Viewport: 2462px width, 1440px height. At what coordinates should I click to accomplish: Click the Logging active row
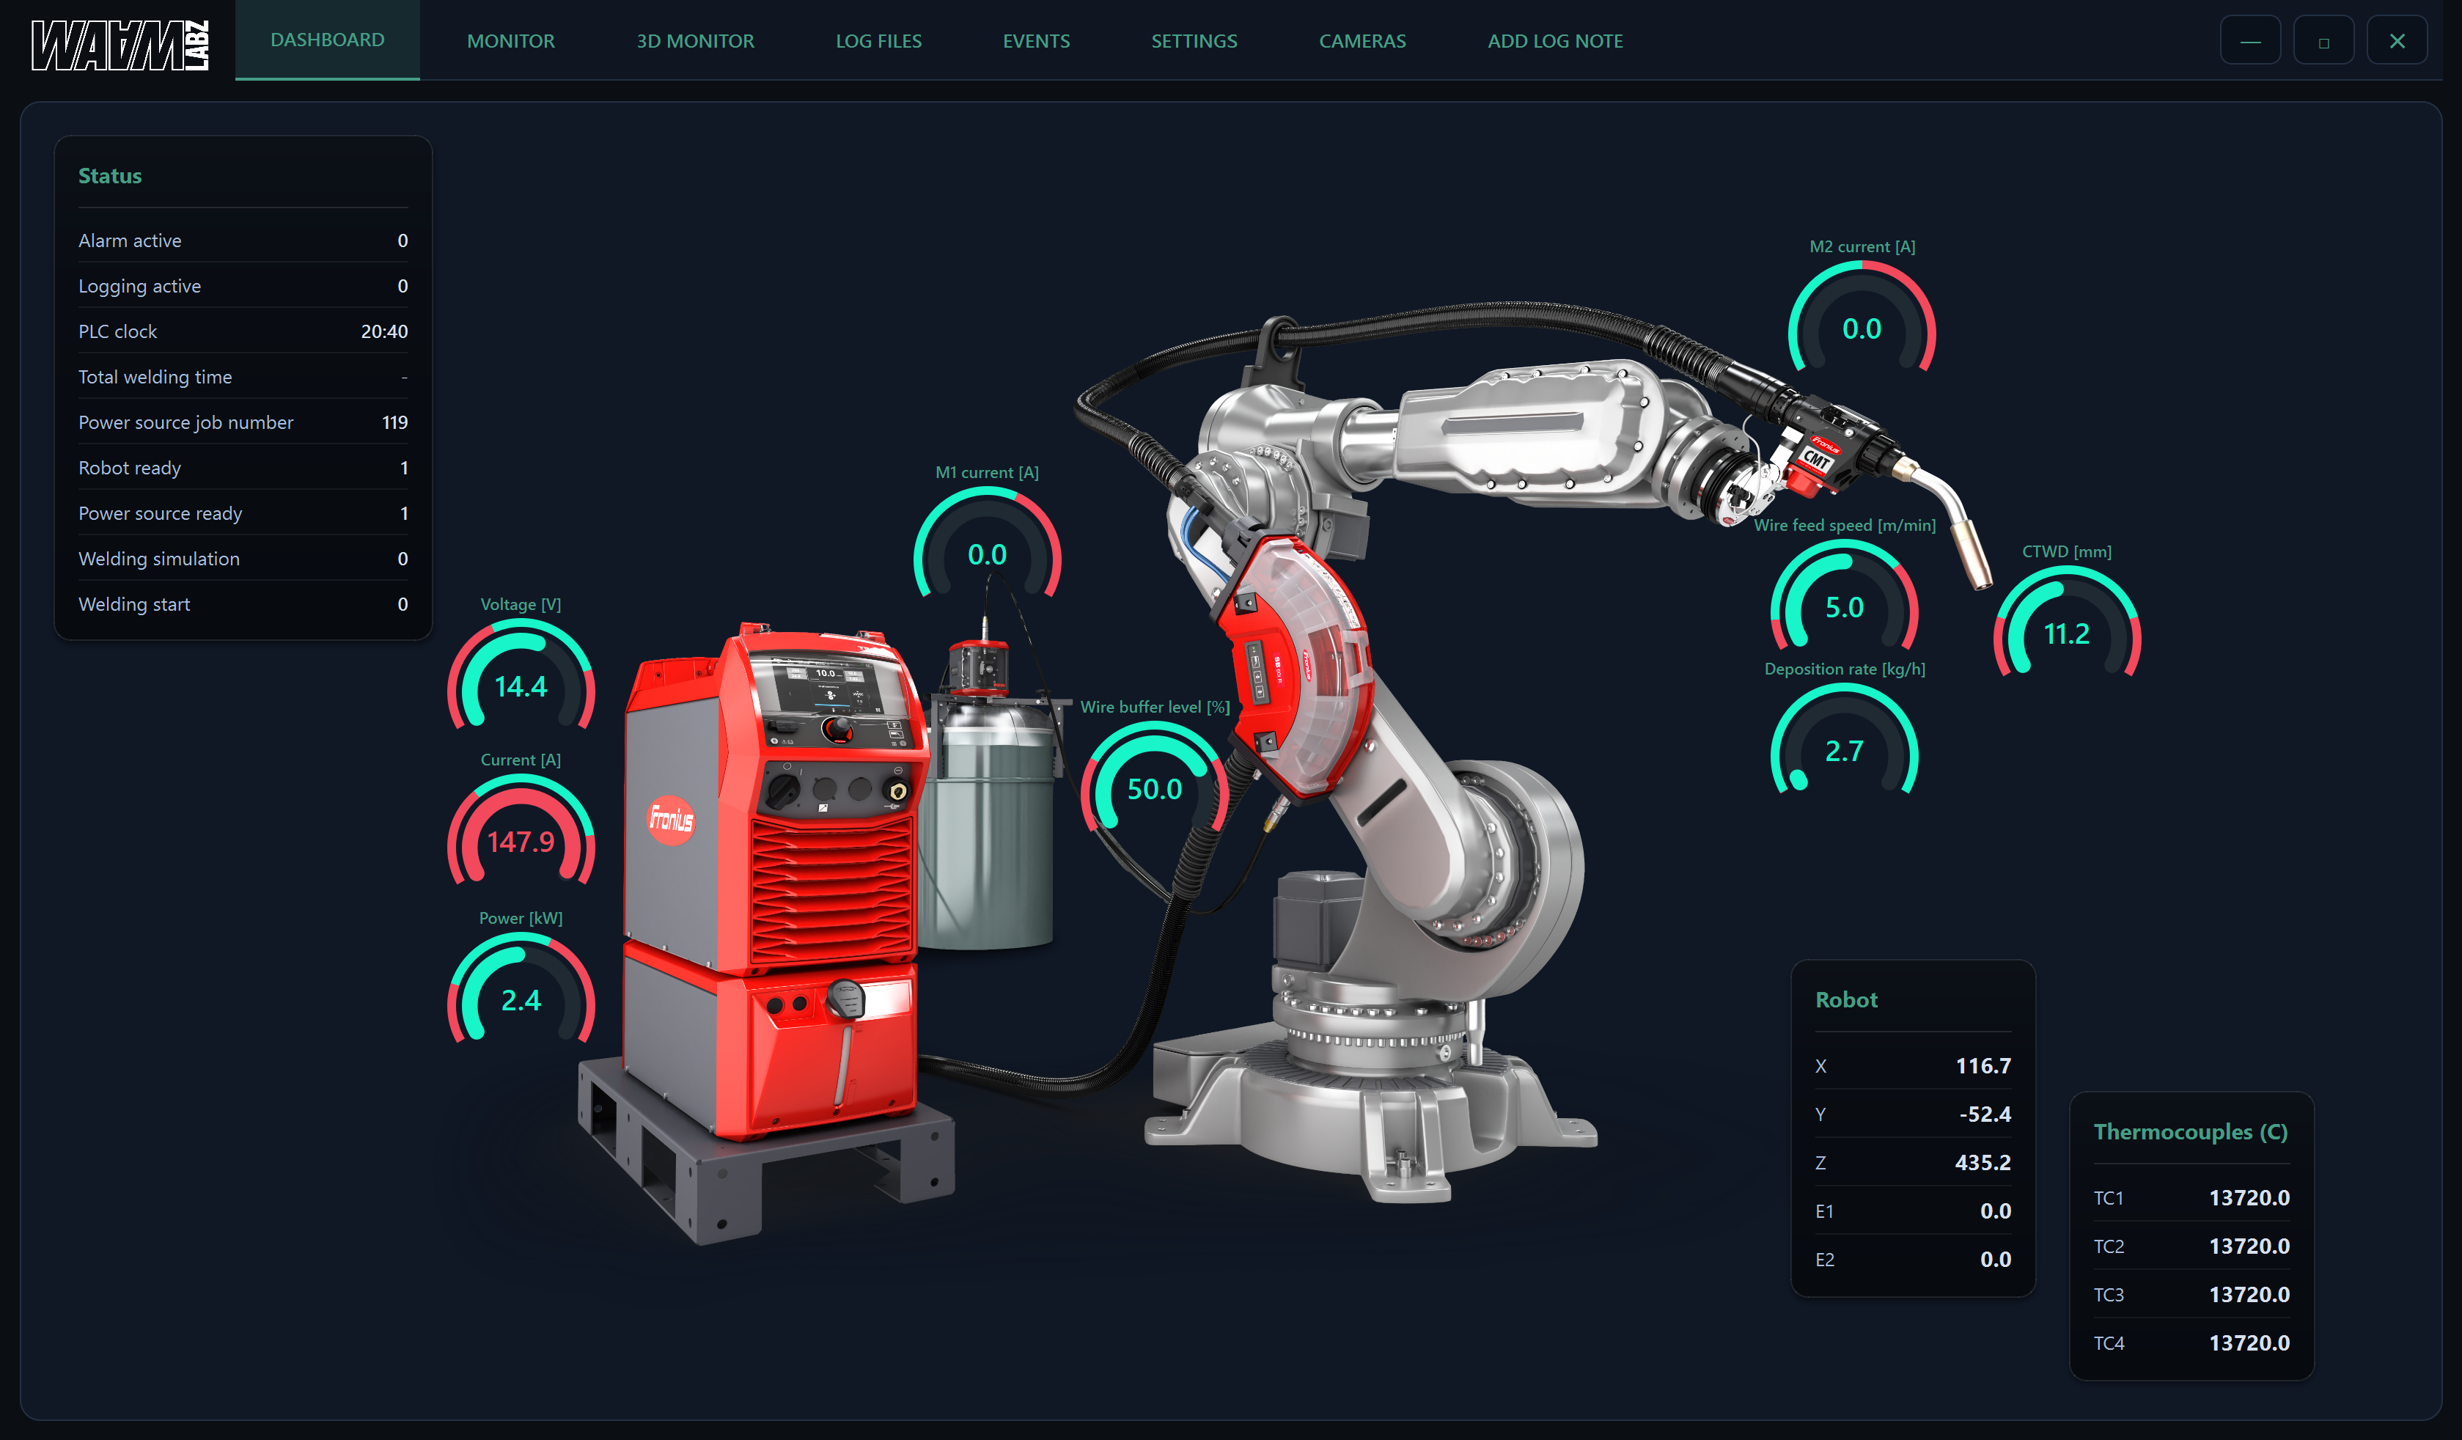243,286
